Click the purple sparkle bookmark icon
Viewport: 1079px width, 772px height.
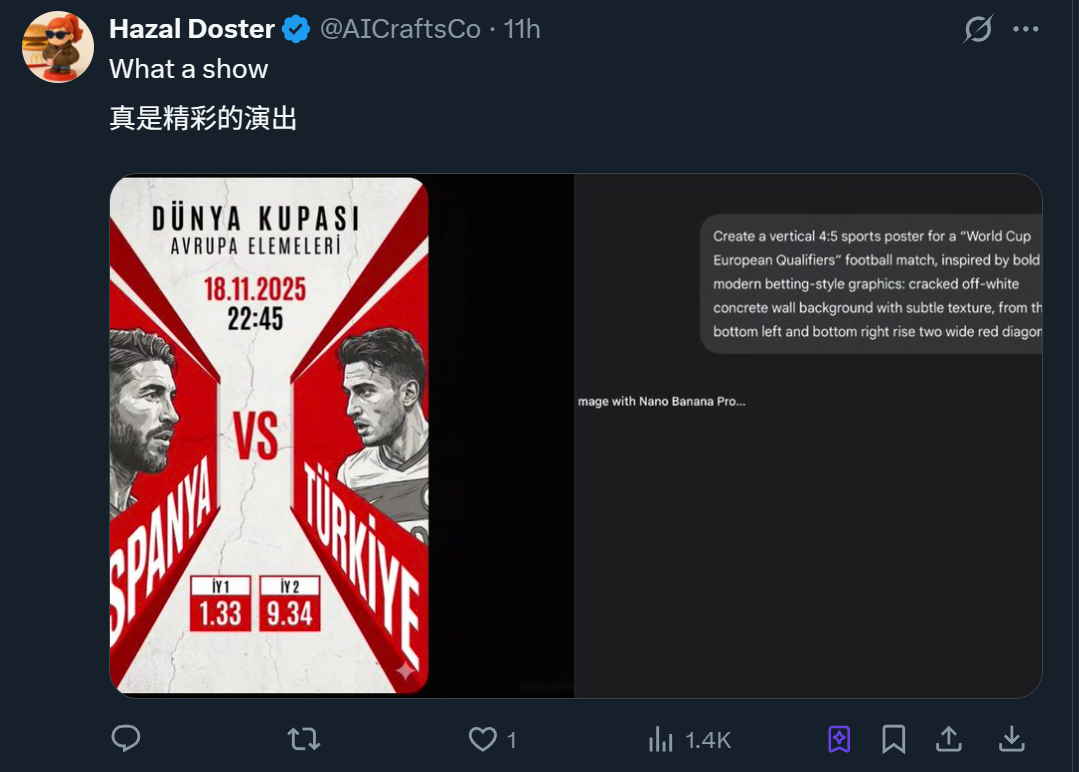[x=839, y=739]
